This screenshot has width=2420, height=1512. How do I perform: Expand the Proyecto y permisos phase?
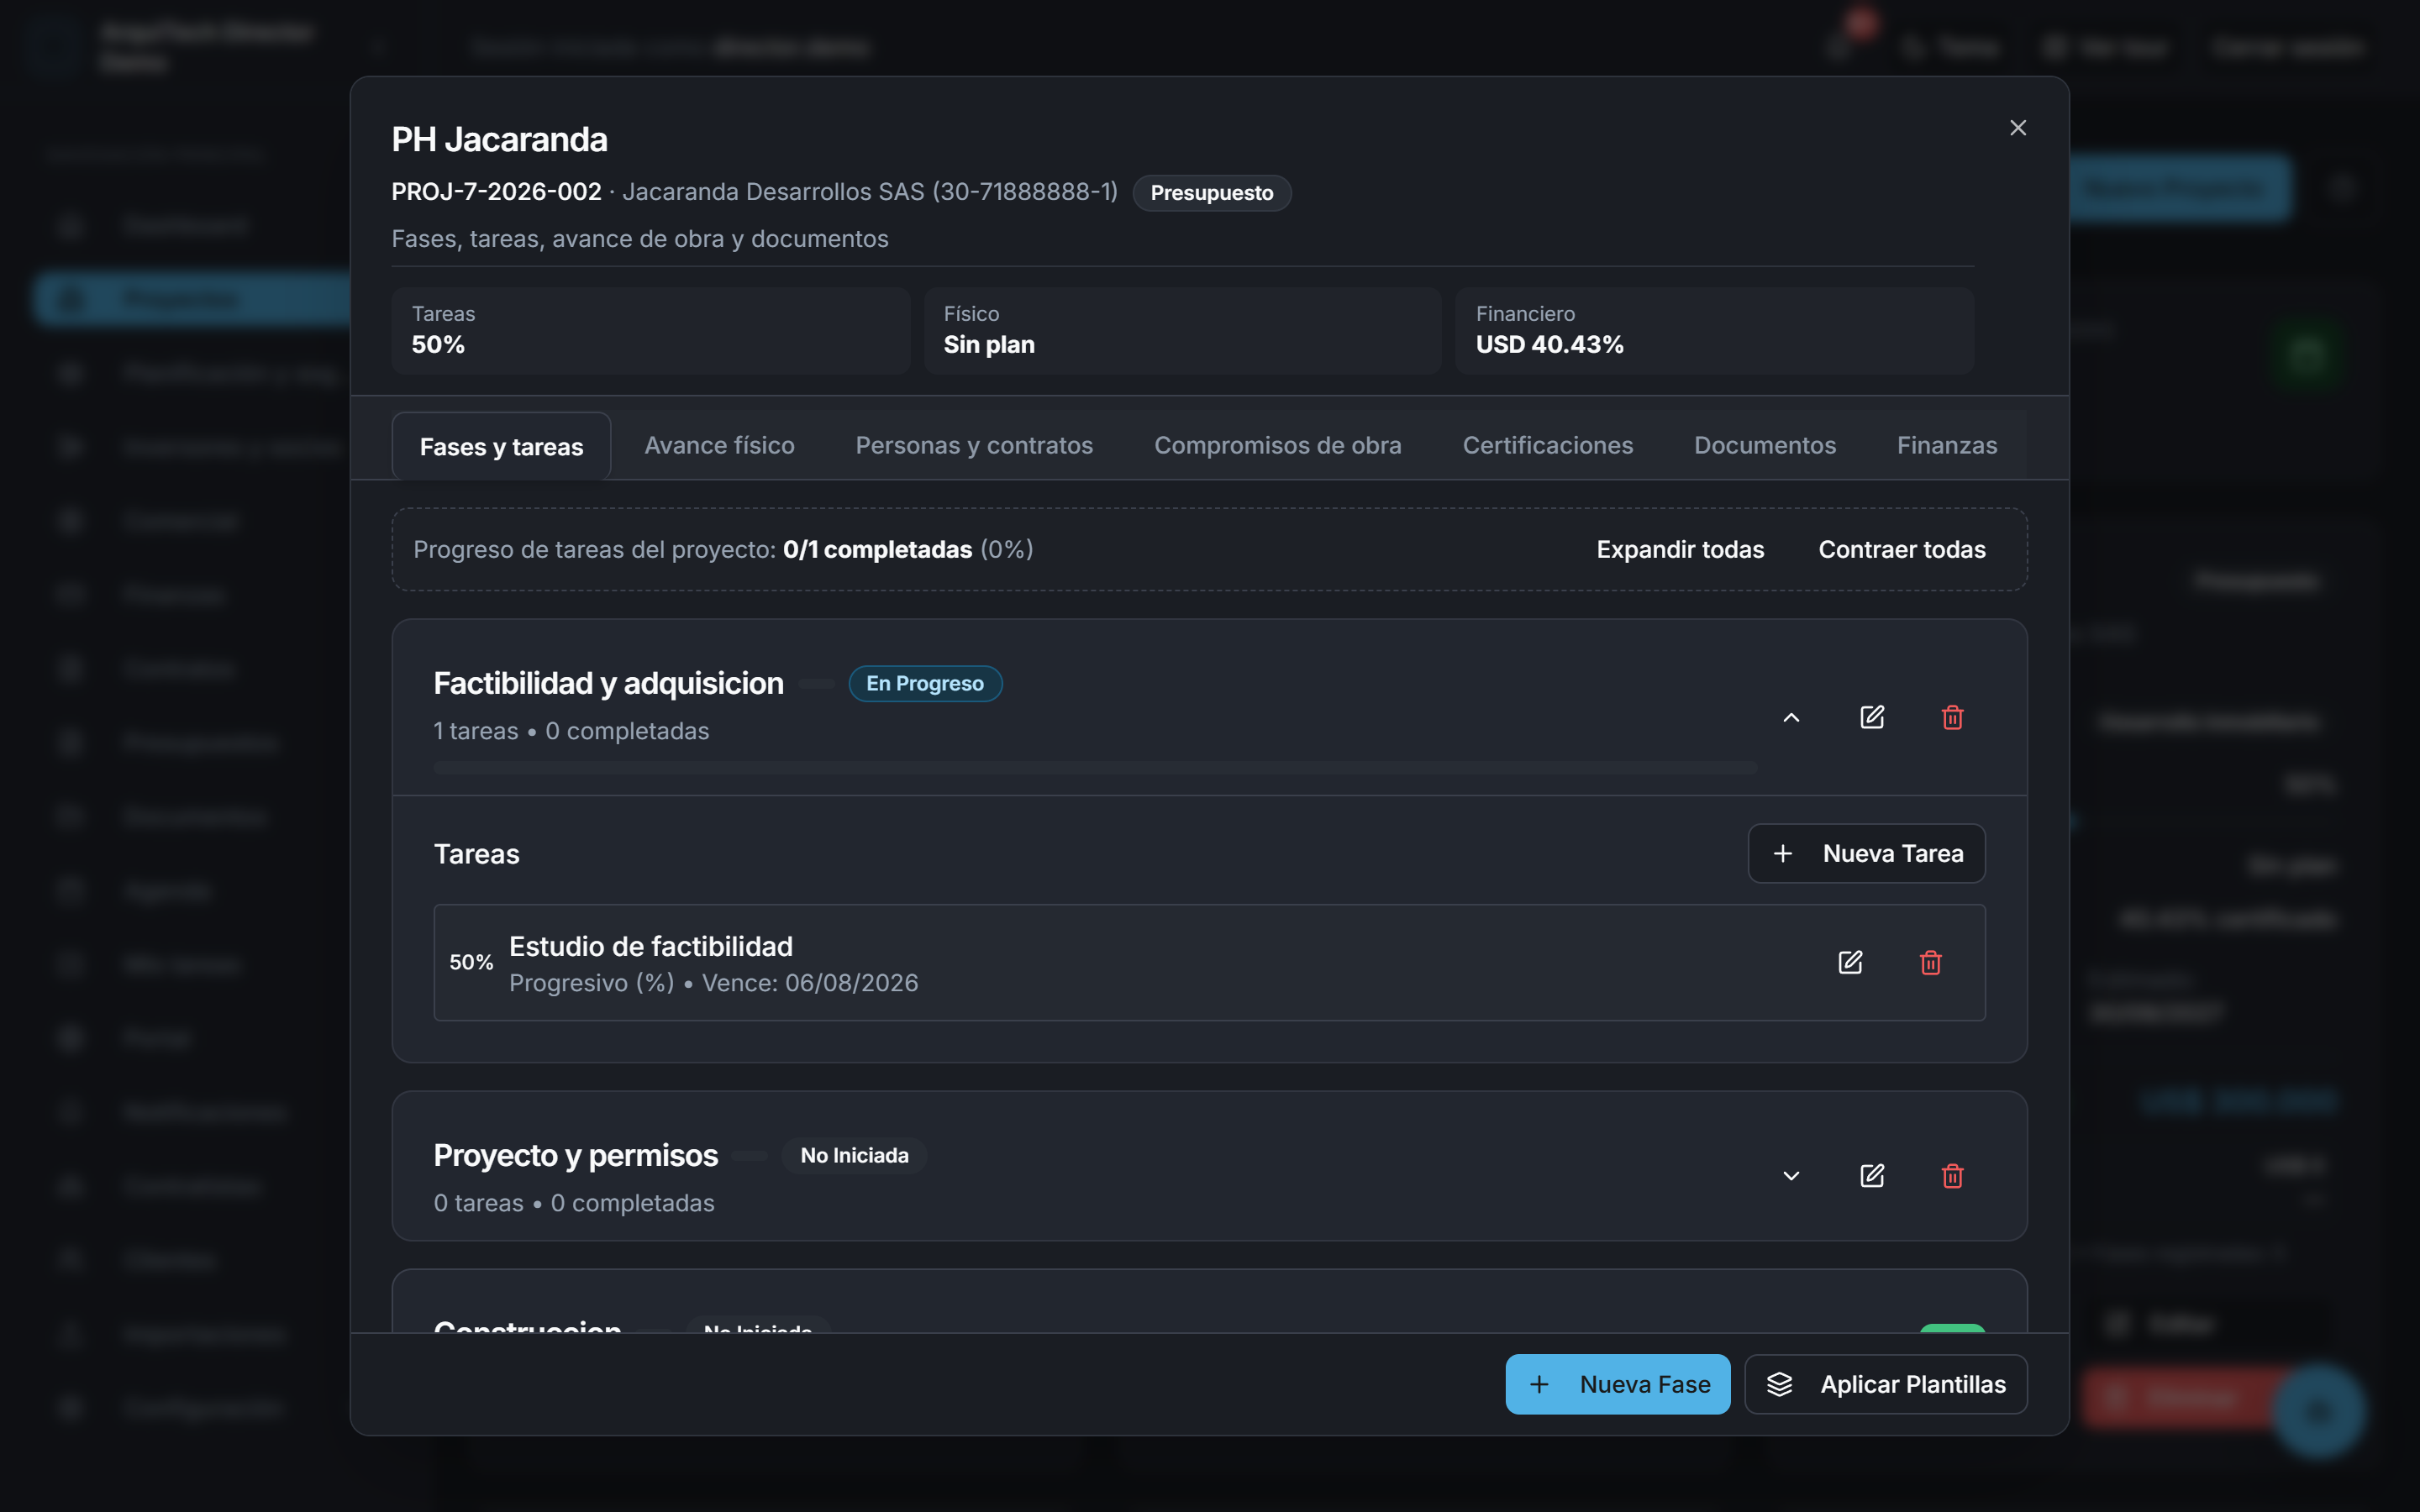pos(1791,1176)
